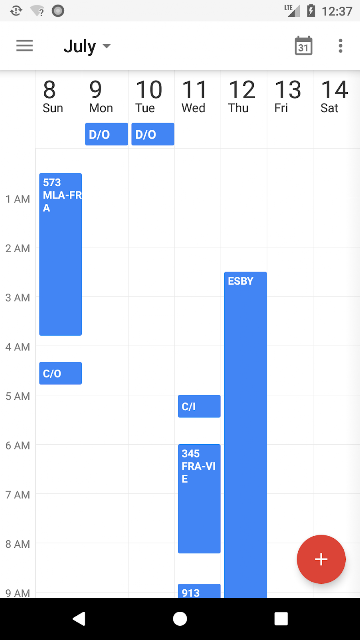Tap the Android recent apps square

point(281,619)
